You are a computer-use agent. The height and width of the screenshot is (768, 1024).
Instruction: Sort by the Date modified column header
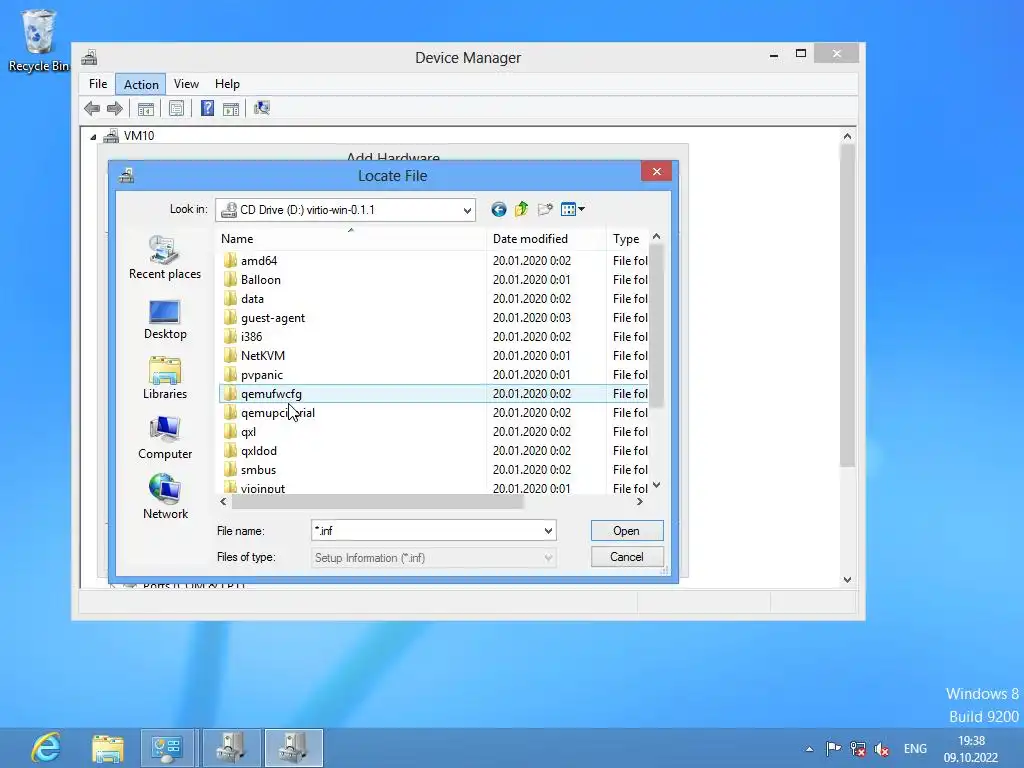point(546,239)
